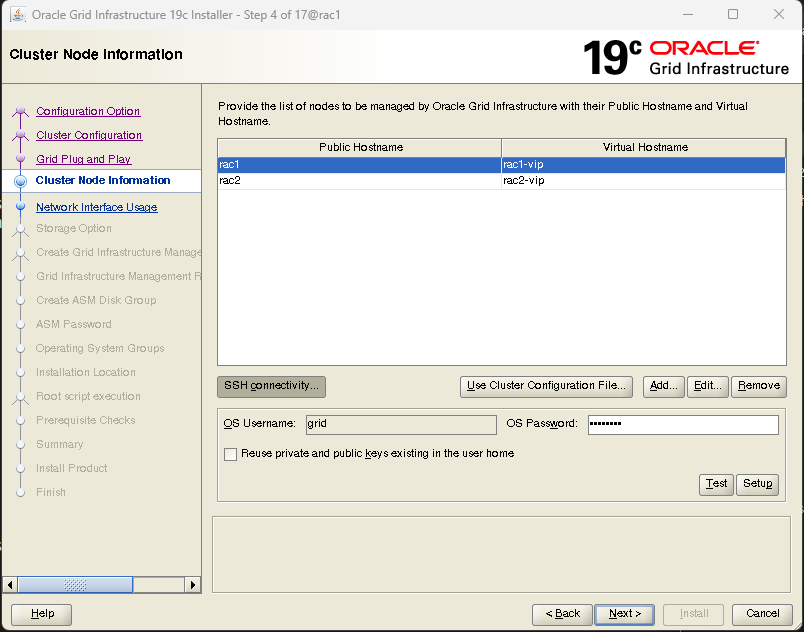804x632 pixels.
Task: Click right arrow of sidebar scrollbar
Action: [192, 584]
